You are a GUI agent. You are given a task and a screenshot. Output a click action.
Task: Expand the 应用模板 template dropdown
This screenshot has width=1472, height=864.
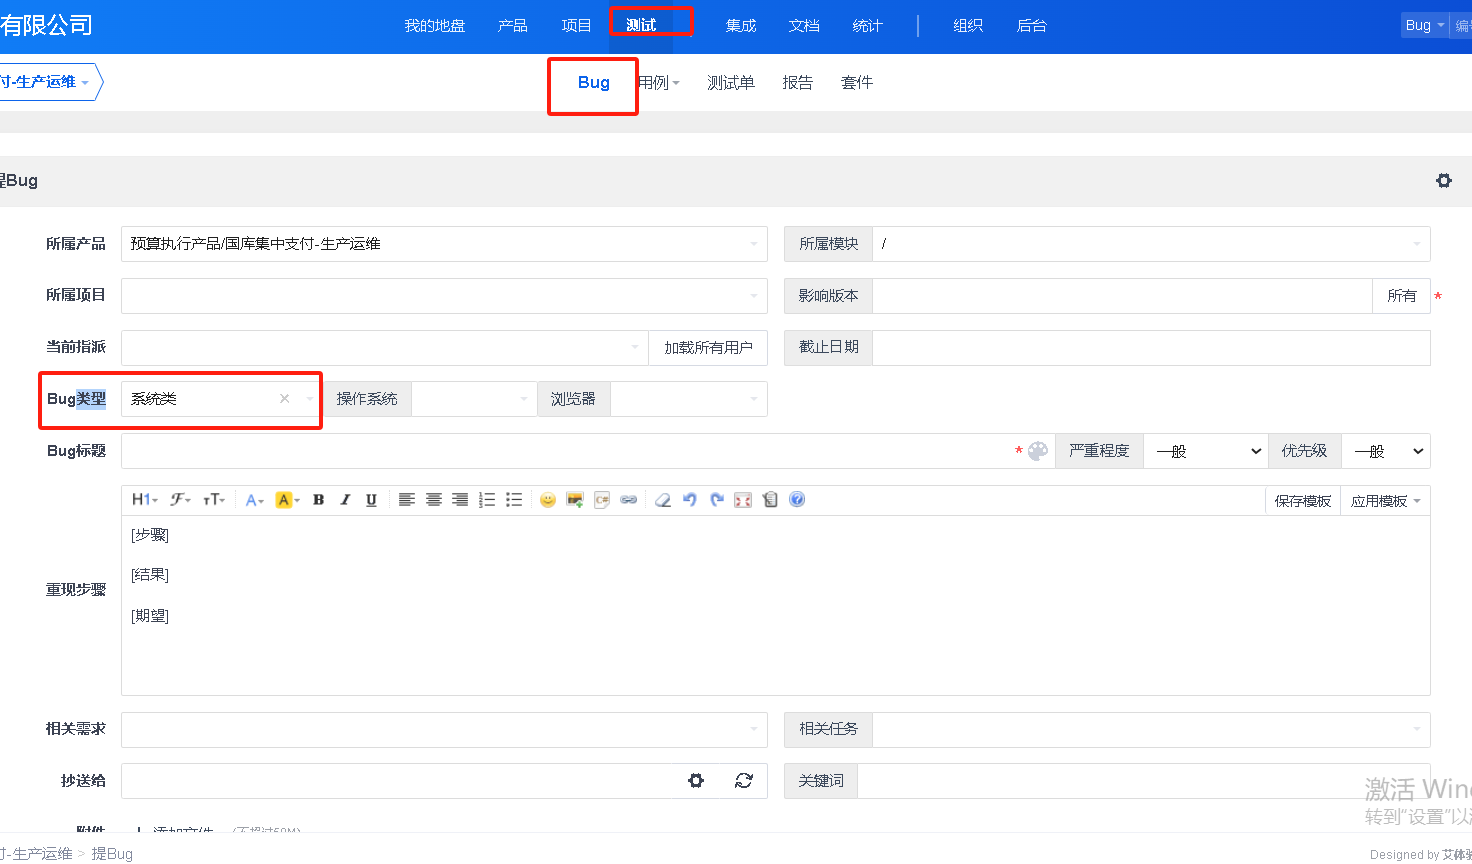click(x=1385, y=501)
